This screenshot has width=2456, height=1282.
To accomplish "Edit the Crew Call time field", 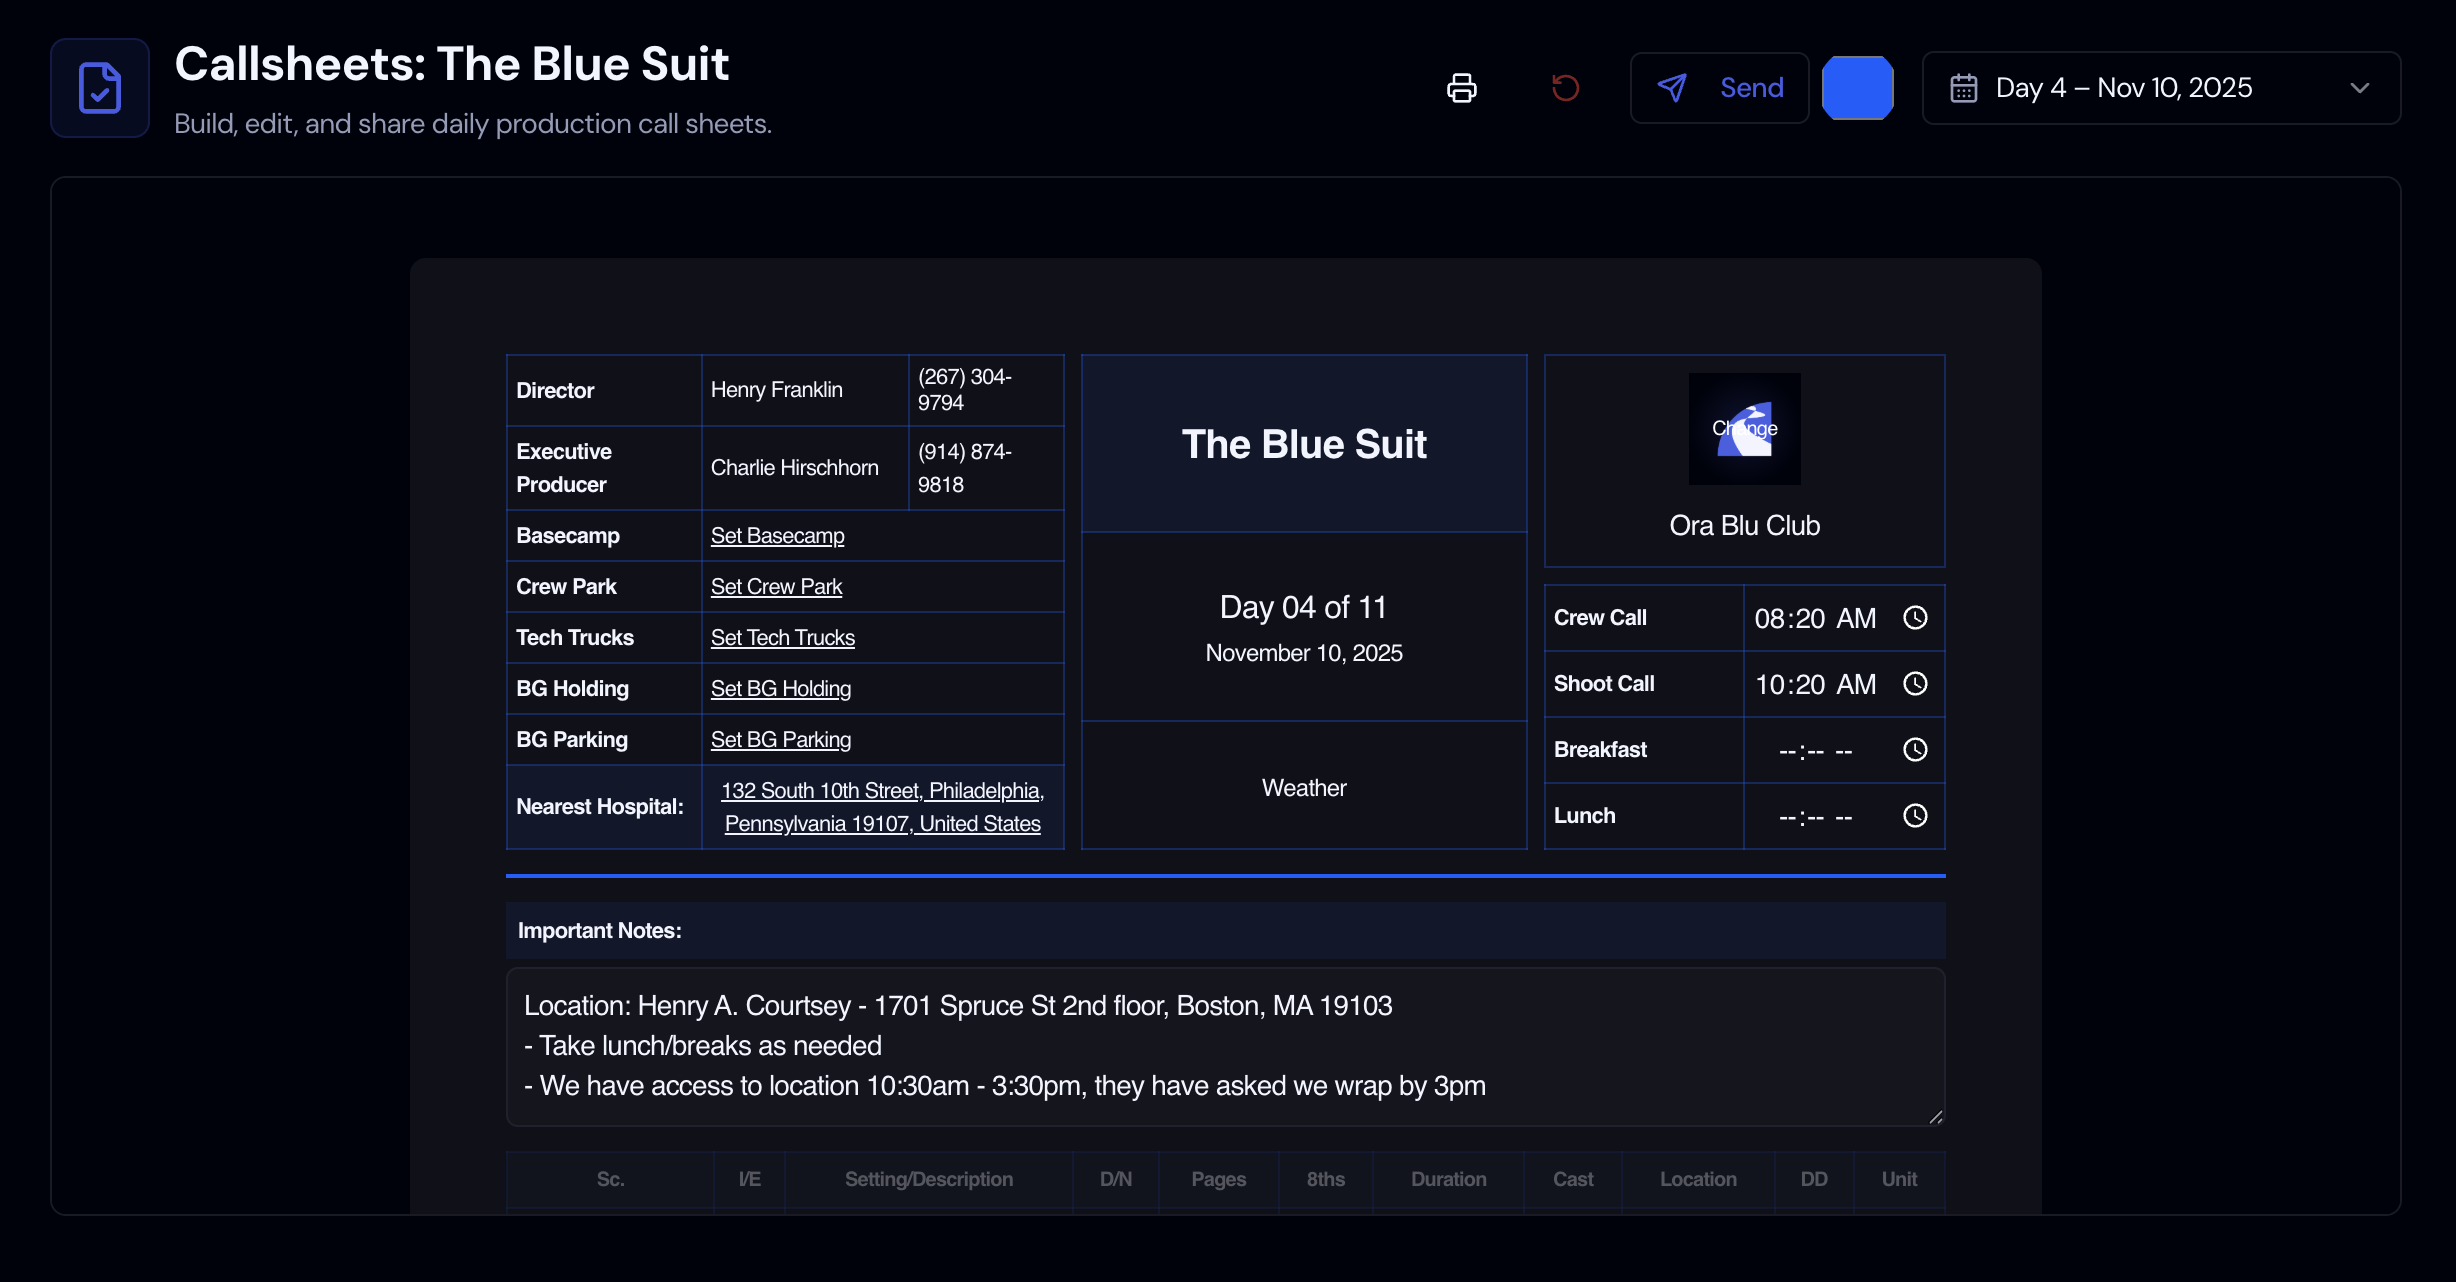I will click(x=1813, y=618).
